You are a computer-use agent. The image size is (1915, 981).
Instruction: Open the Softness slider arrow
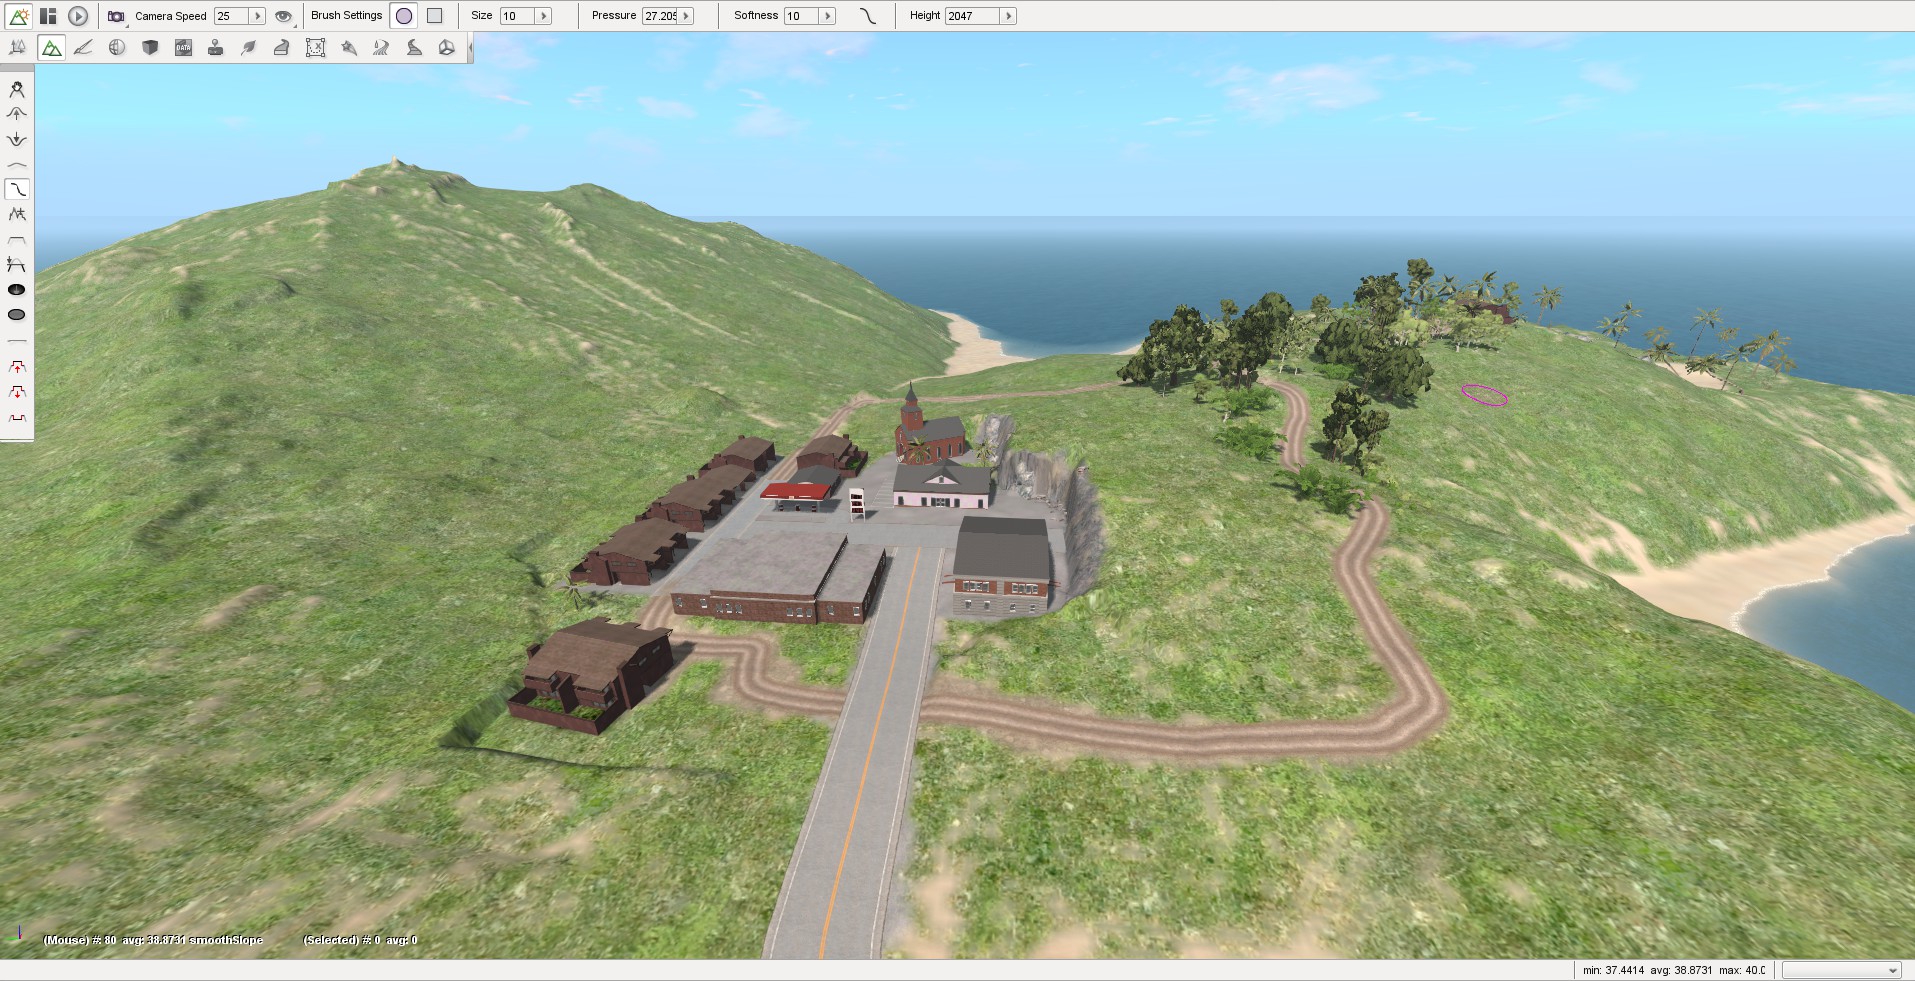(x=827, y=16)
